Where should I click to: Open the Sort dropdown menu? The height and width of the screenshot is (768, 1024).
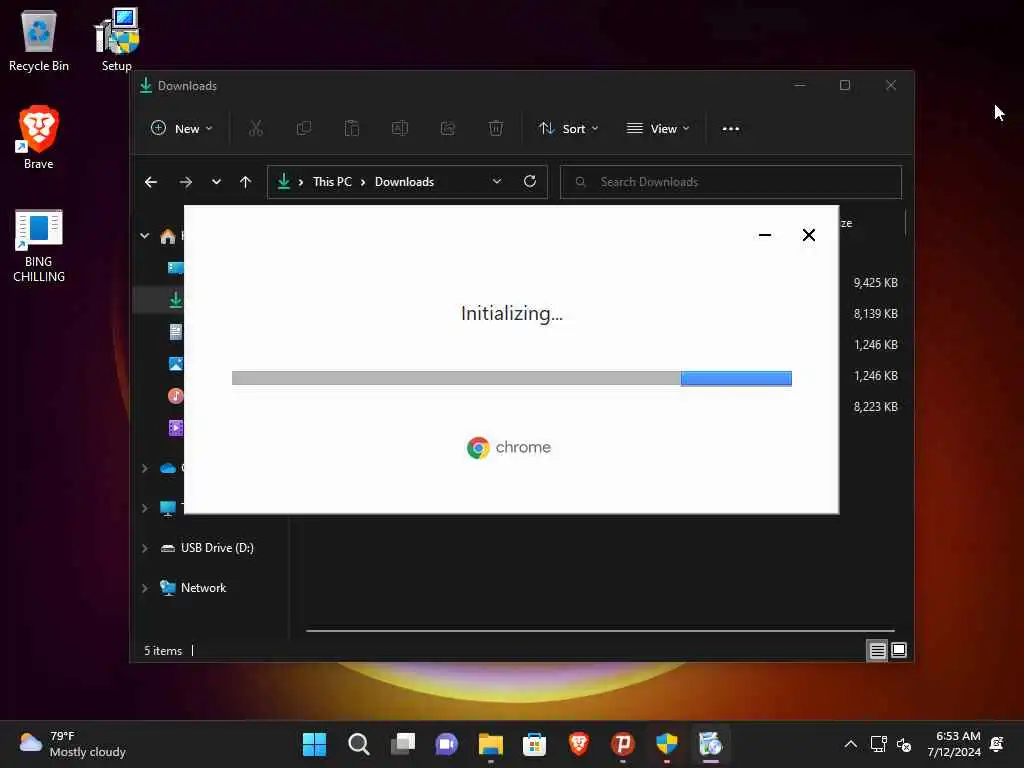[569, 129]
